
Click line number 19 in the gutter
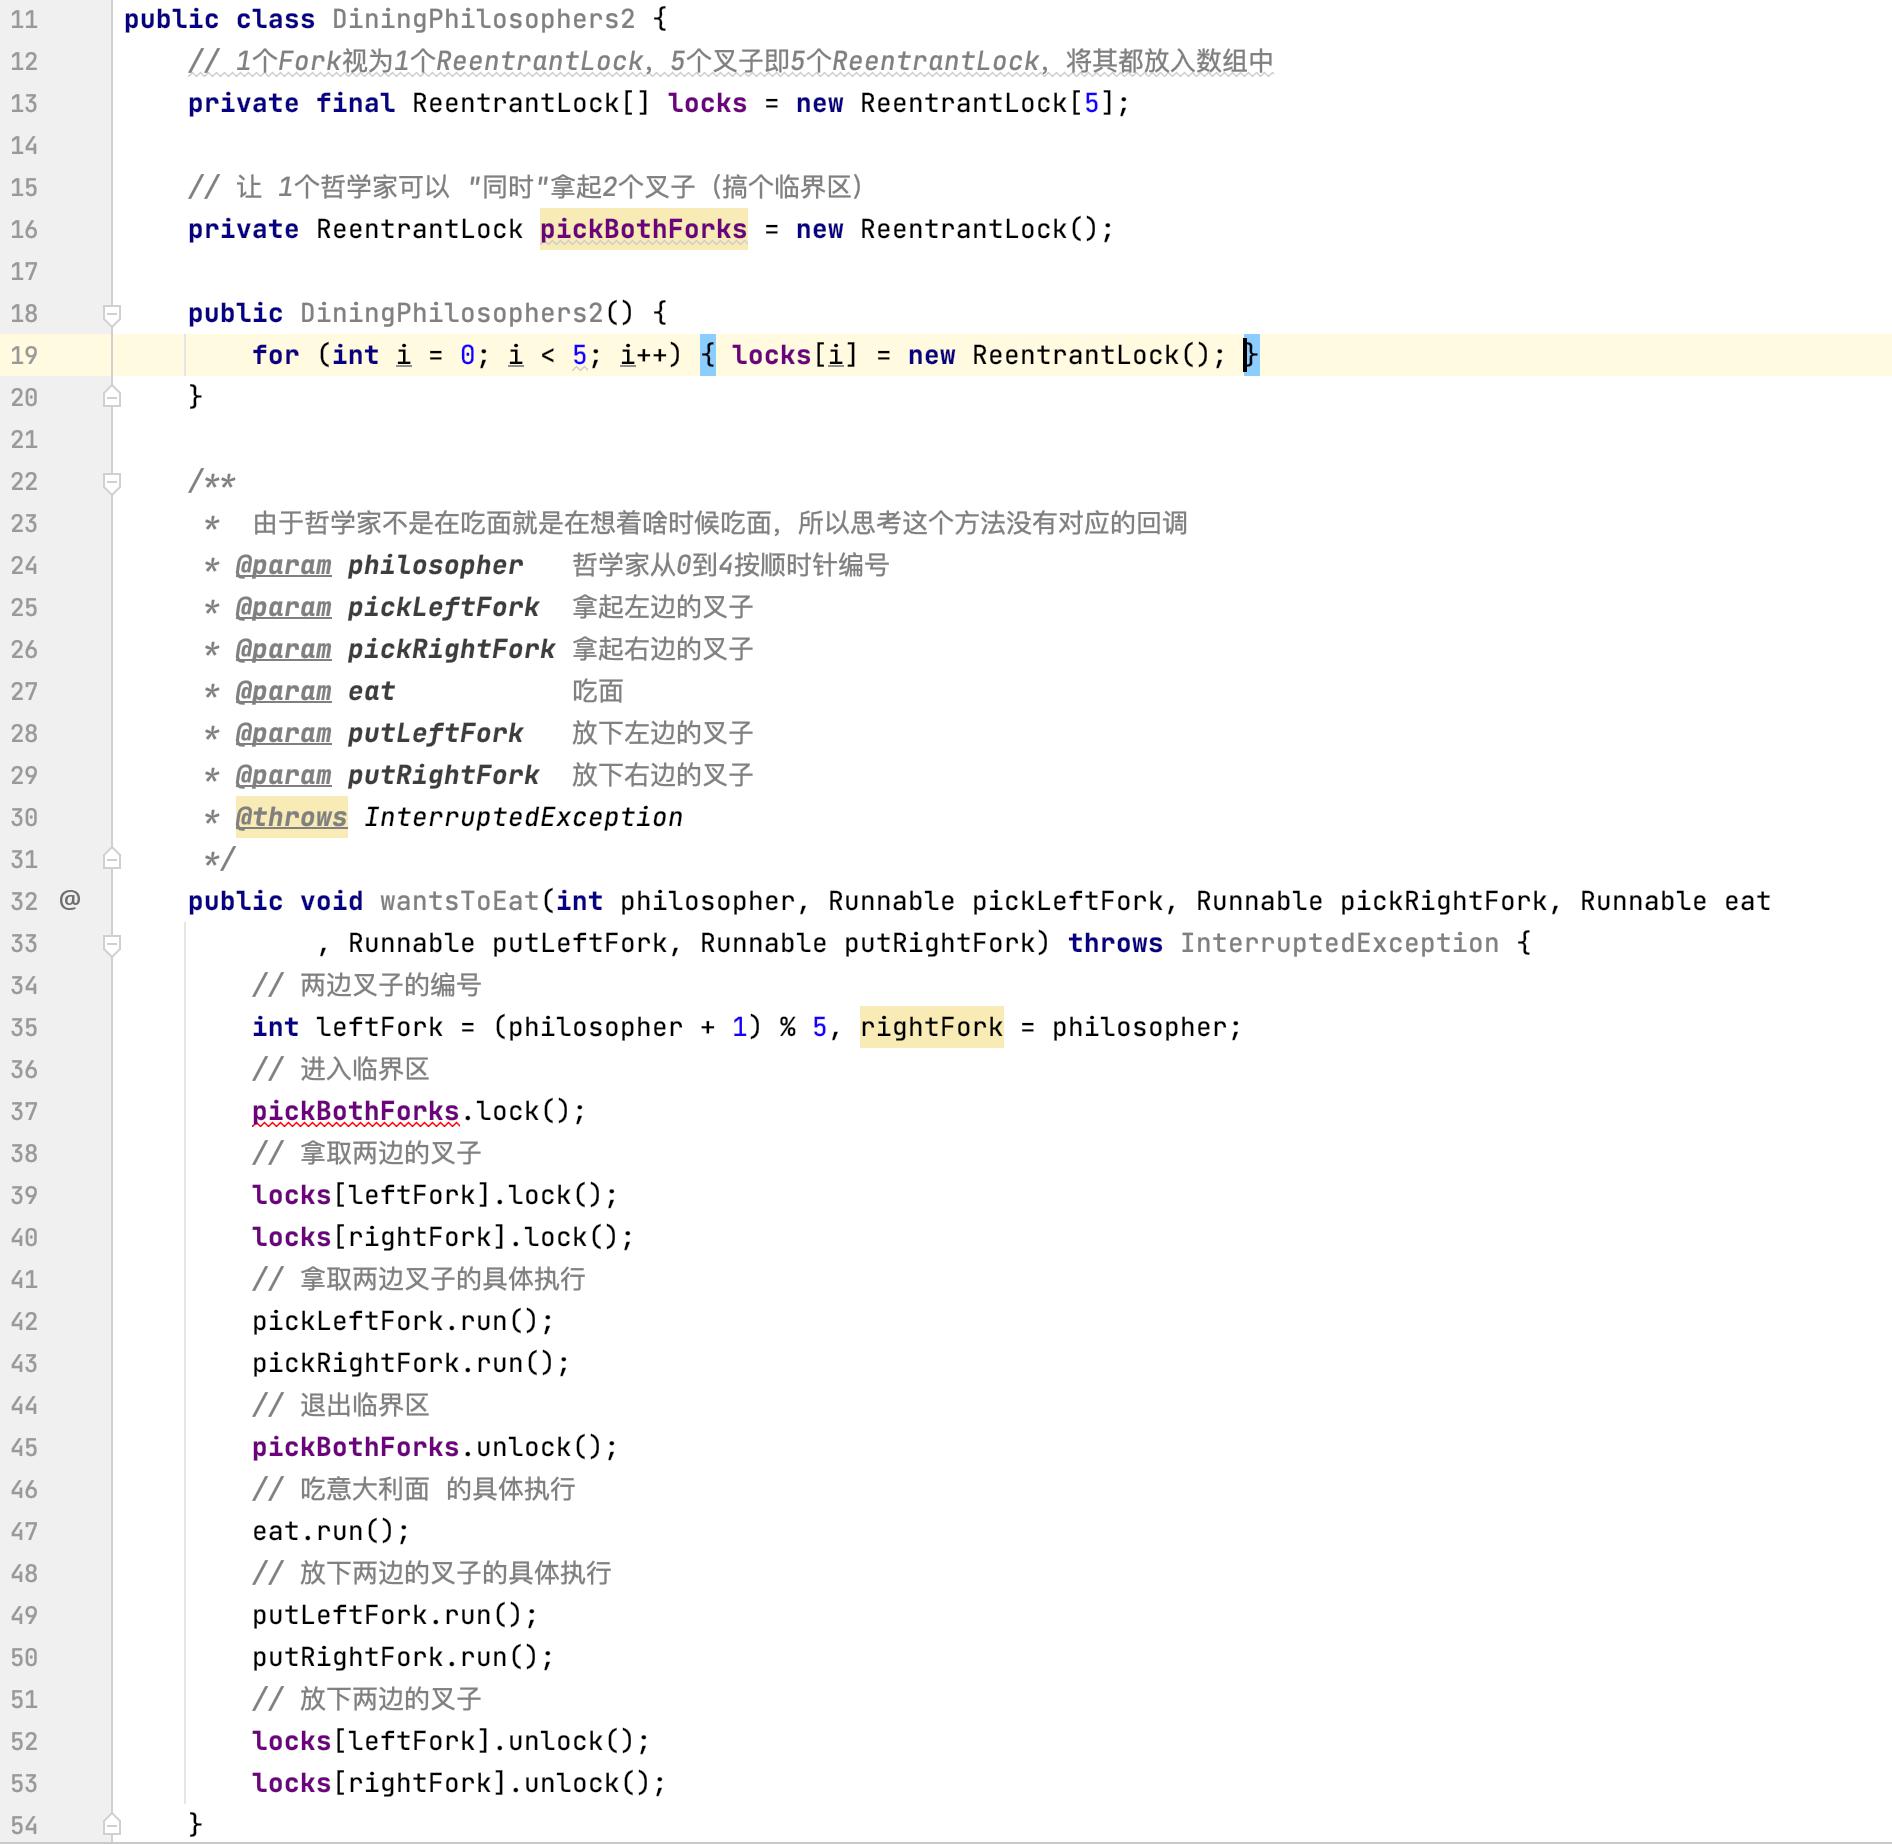(x=24, y=355)
